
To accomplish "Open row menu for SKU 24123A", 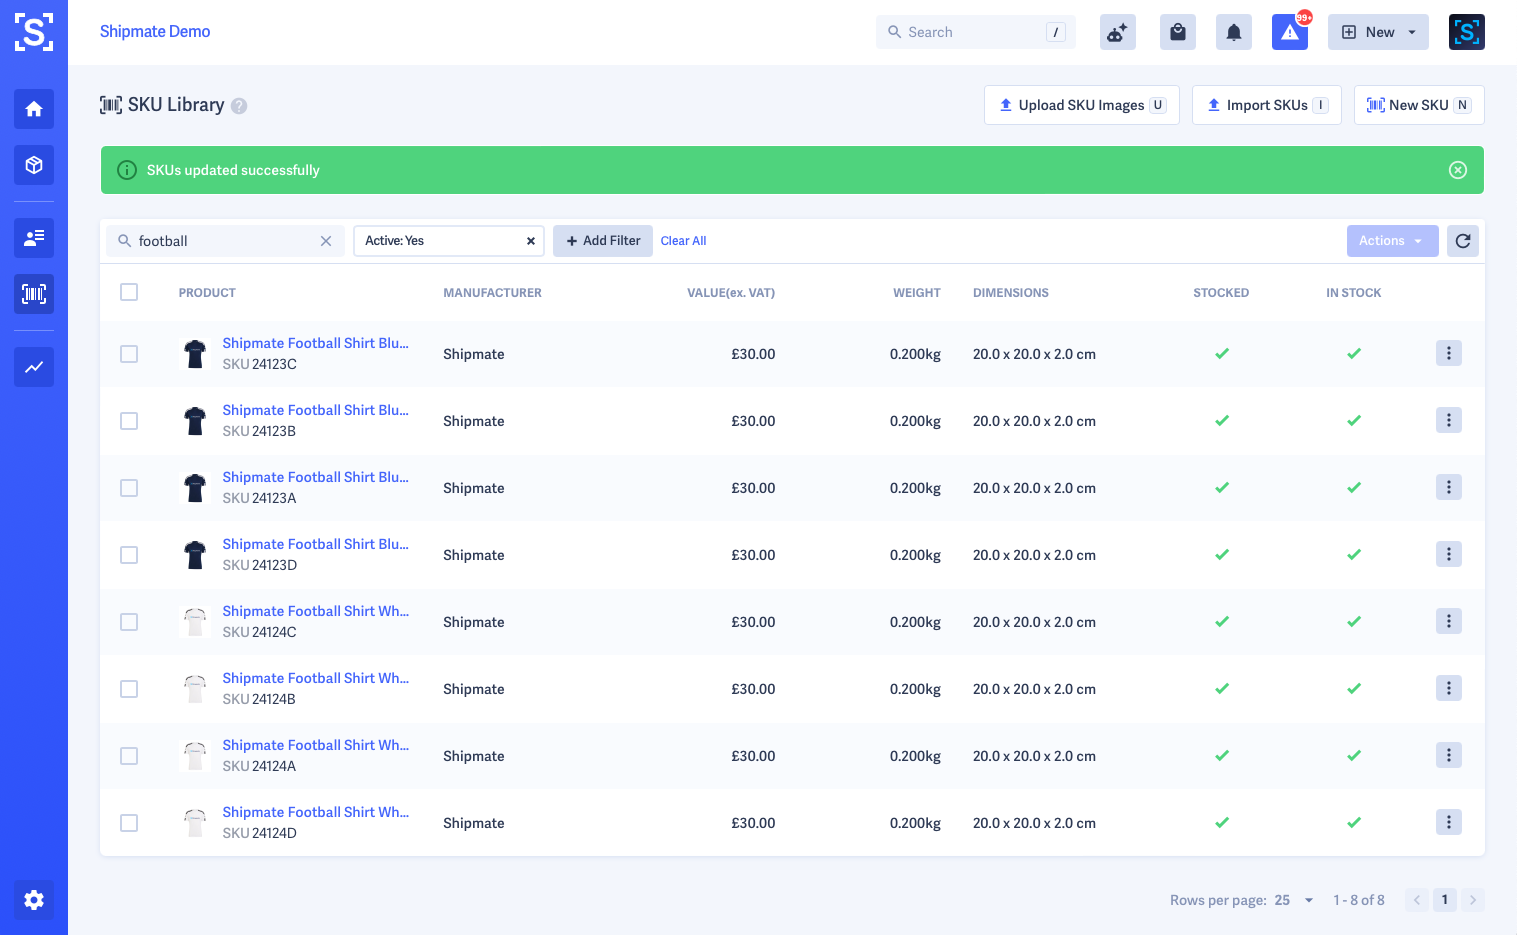I will (1449, 487).
